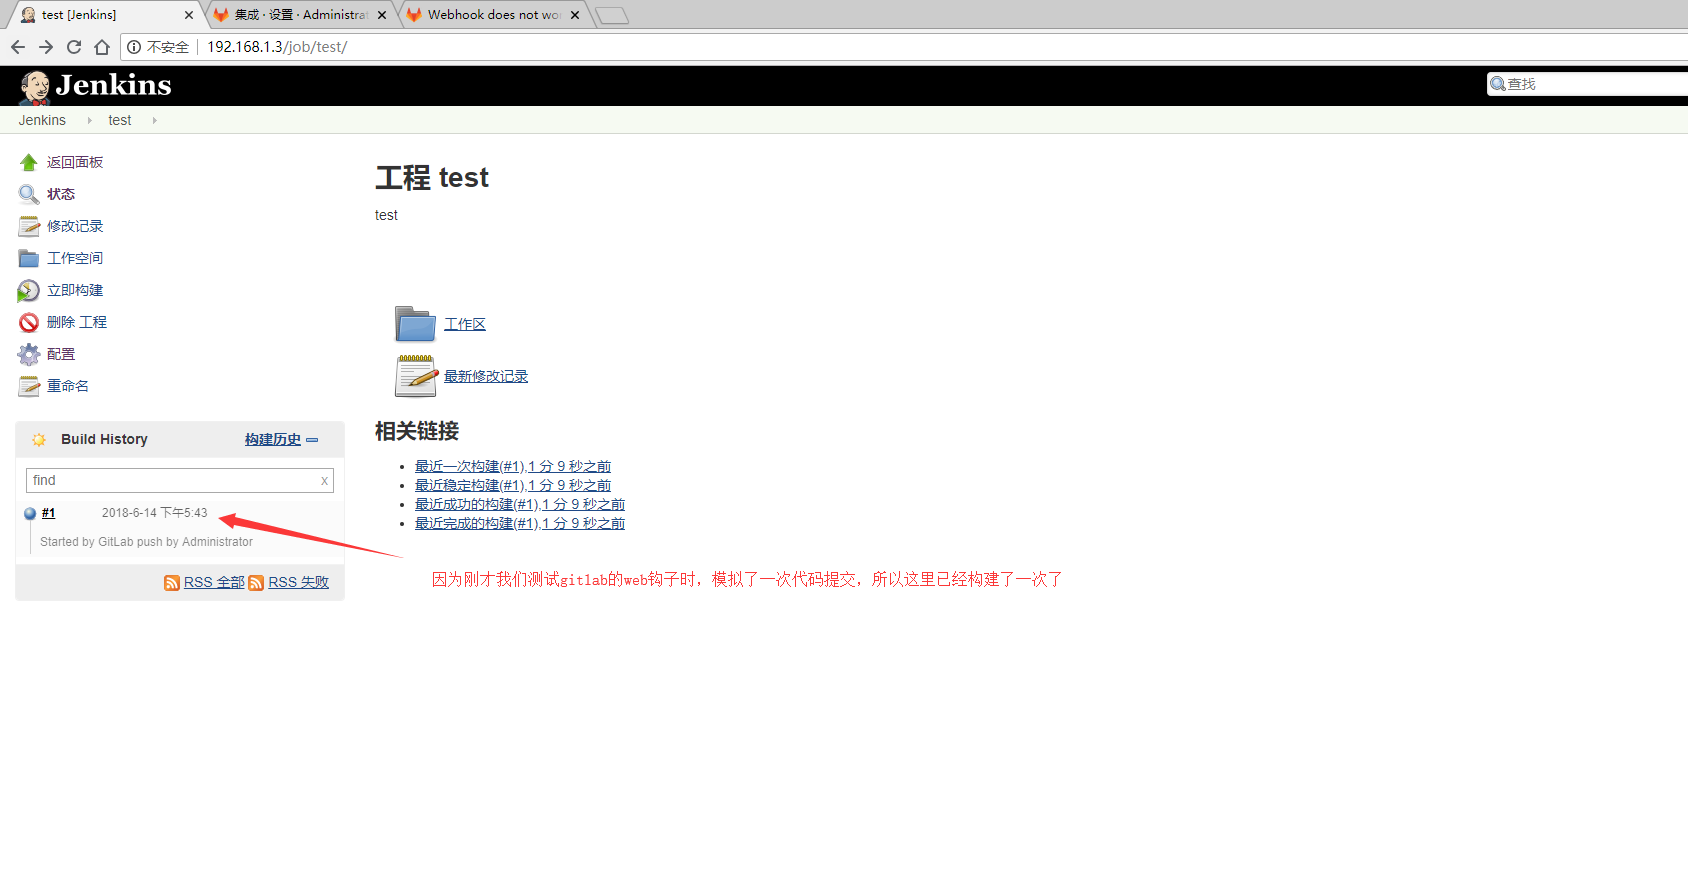1688x882 pixels.
Task: Click the browser forward arrow
Action: (x=46, y=47)
